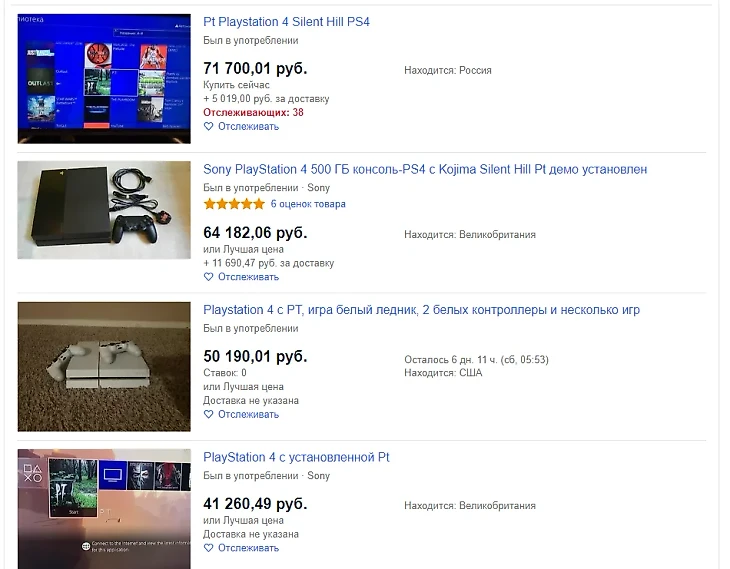The height and width of the screenshot is (569, 730).
Task: Open the 'PlayStation 4 с установленной Pt' listing
Action: pyautogui.click(x=296, y=457)
